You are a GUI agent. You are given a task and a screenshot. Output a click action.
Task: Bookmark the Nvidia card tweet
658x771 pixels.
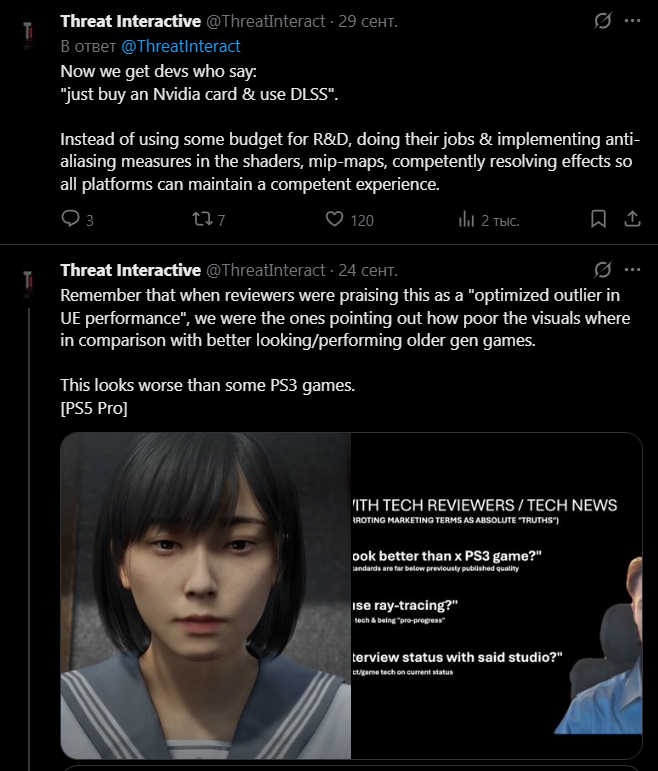[598, 219]
